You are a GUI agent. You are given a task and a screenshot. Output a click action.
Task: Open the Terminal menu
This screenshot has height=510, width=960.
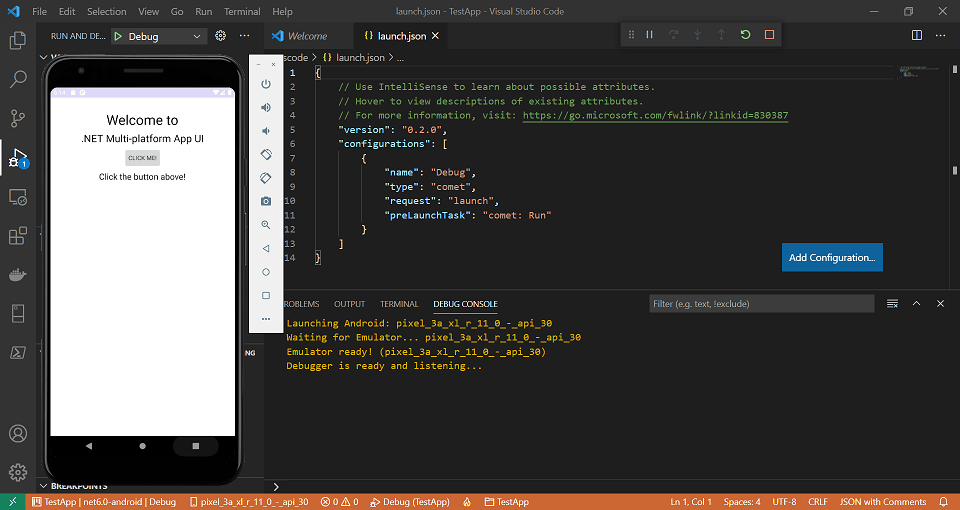point(242,12)
